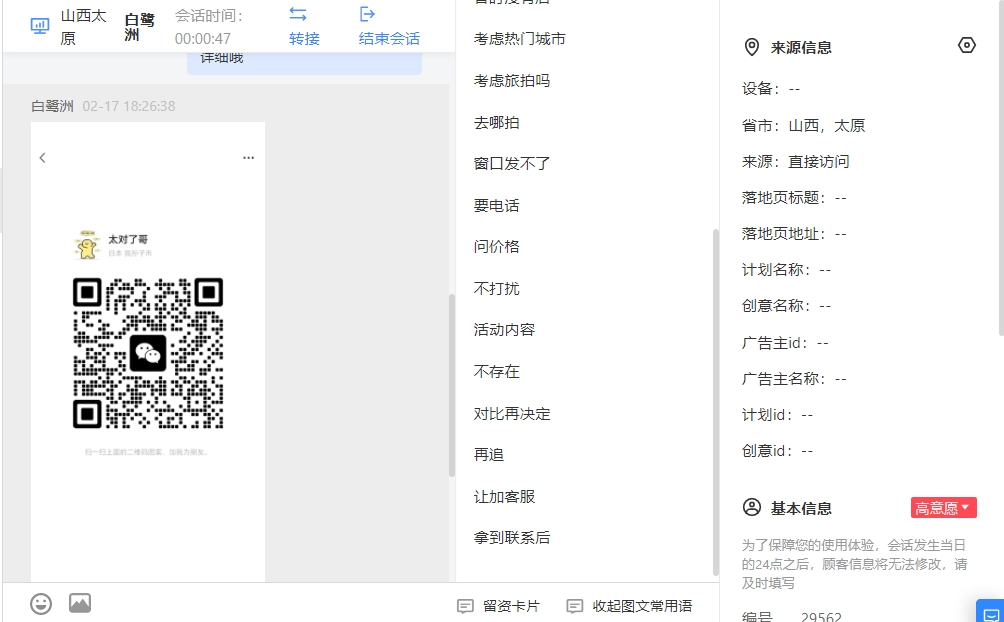Click the 编号 value 29562

coord(821,616)
